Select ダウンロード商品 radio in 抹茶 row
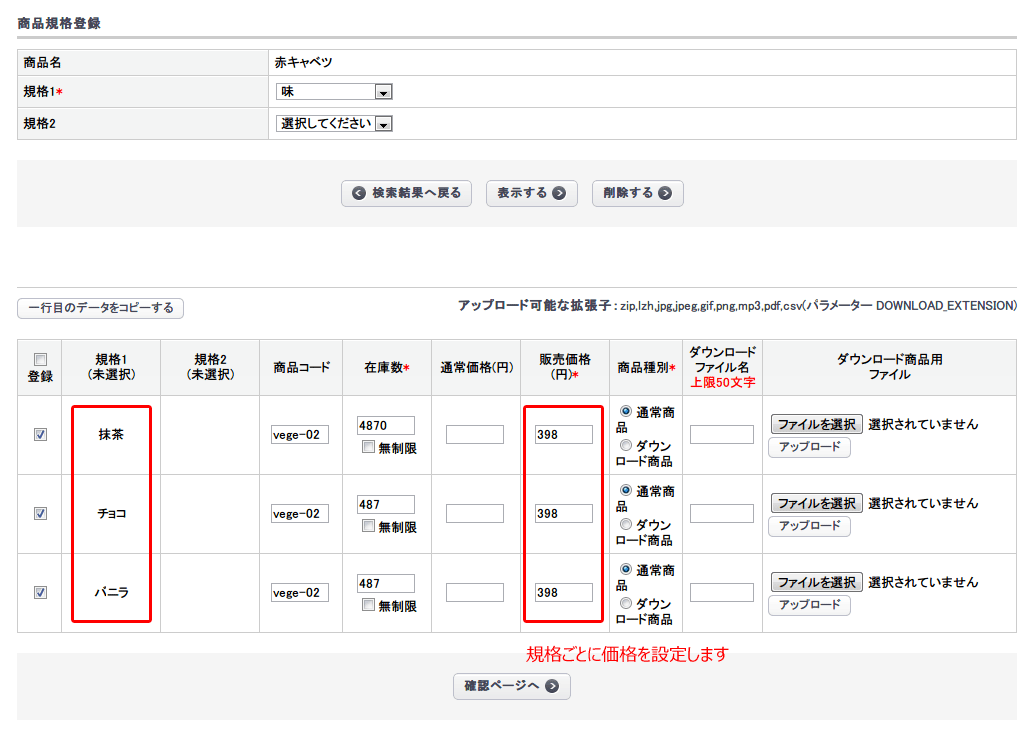The height and width of the screenshot is (743, 1035). (x=626, y=445)
